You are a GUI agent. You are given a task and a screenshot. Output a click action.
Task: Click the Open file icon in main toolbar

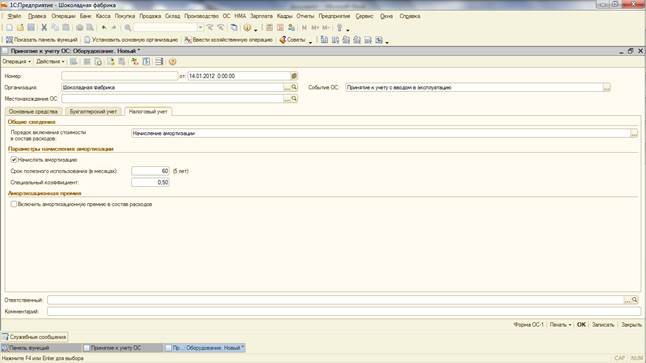20,28
